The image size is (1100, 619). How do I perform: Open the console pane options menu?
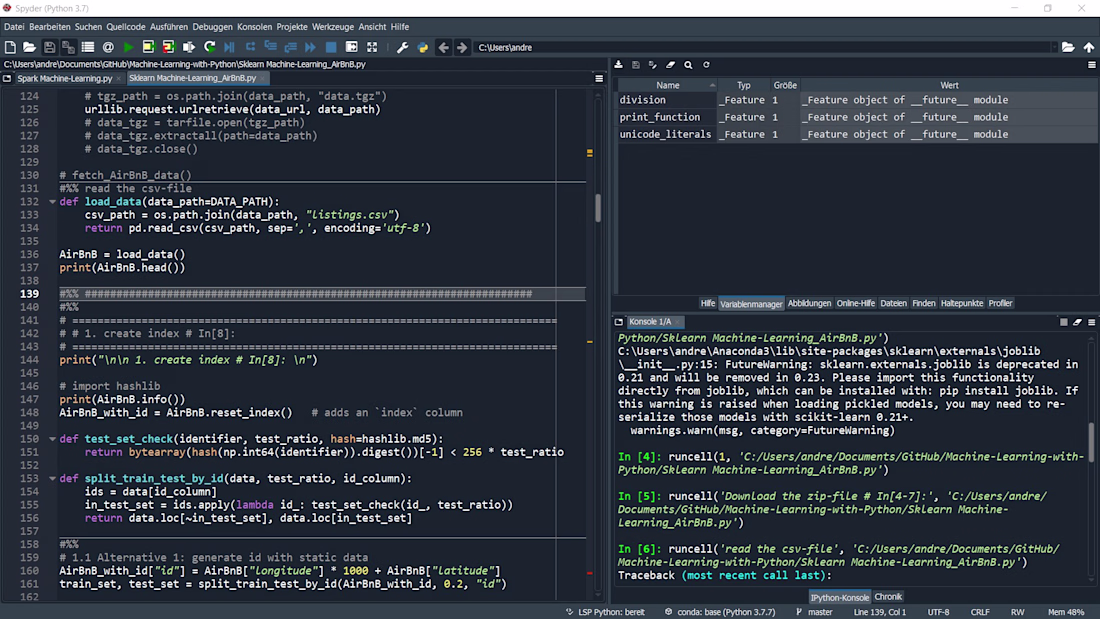(1092, 321)
